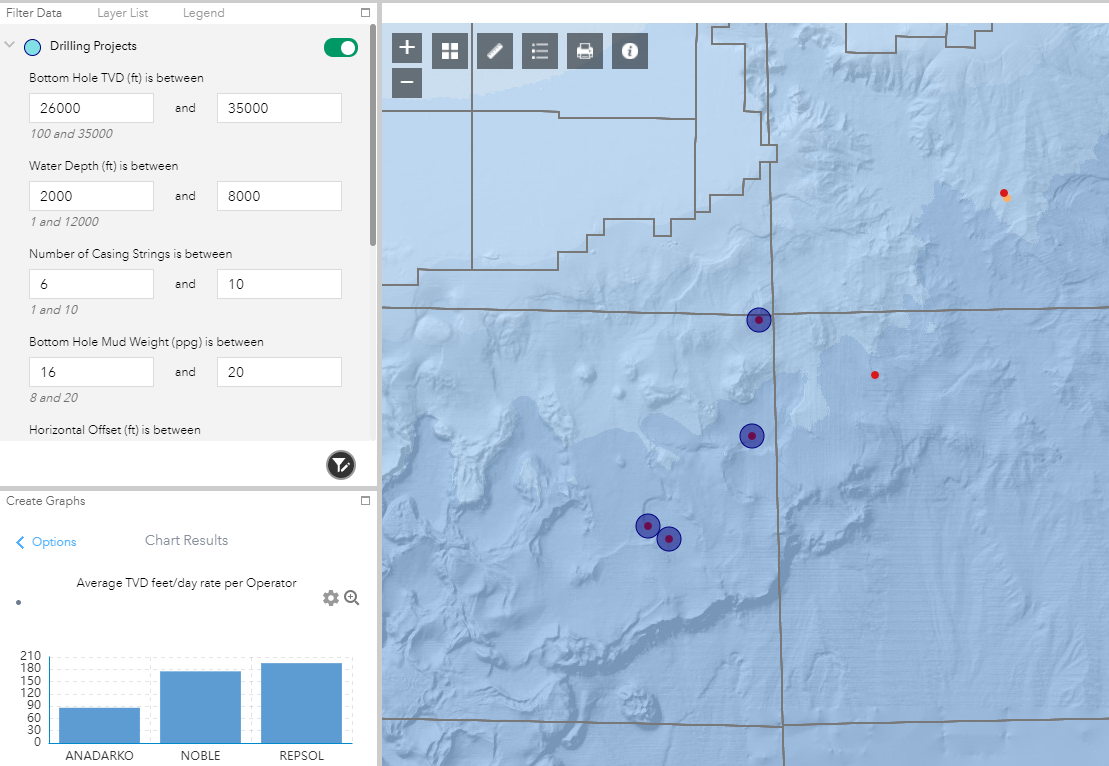This screenshot has height=766, width=1109.
Task: Maximize the Filter Data panel
Action: [x=365, y=13]
